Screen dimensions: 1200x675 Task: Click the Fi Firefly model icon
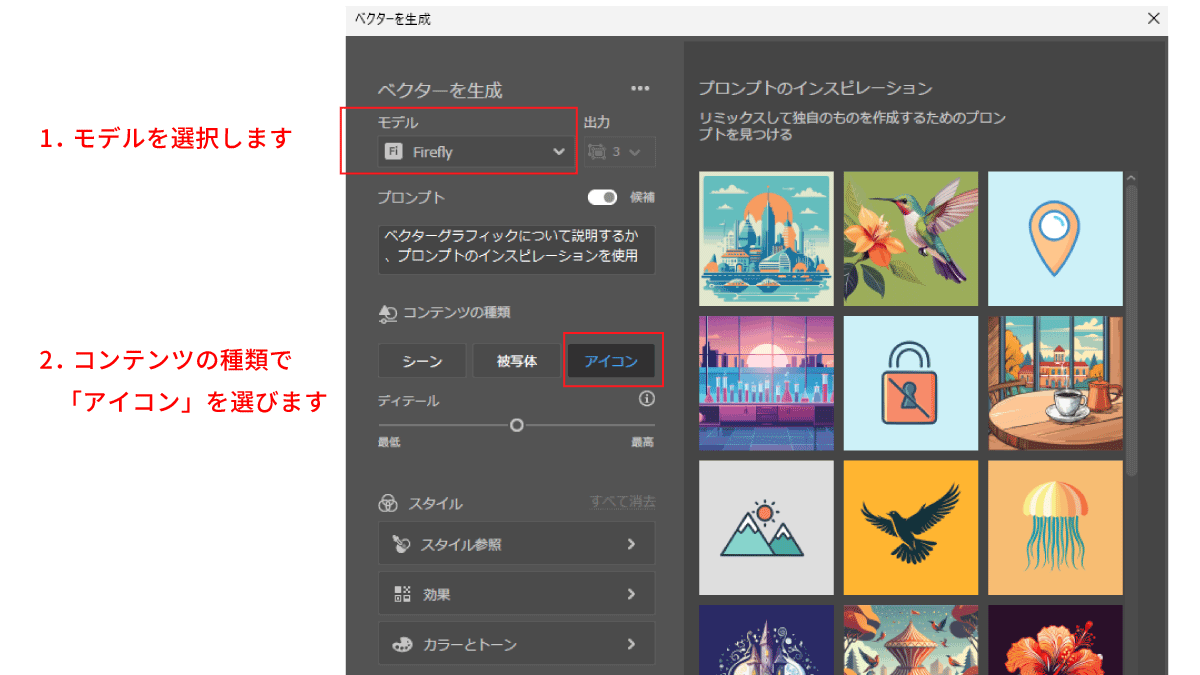(x=394, y=152)
